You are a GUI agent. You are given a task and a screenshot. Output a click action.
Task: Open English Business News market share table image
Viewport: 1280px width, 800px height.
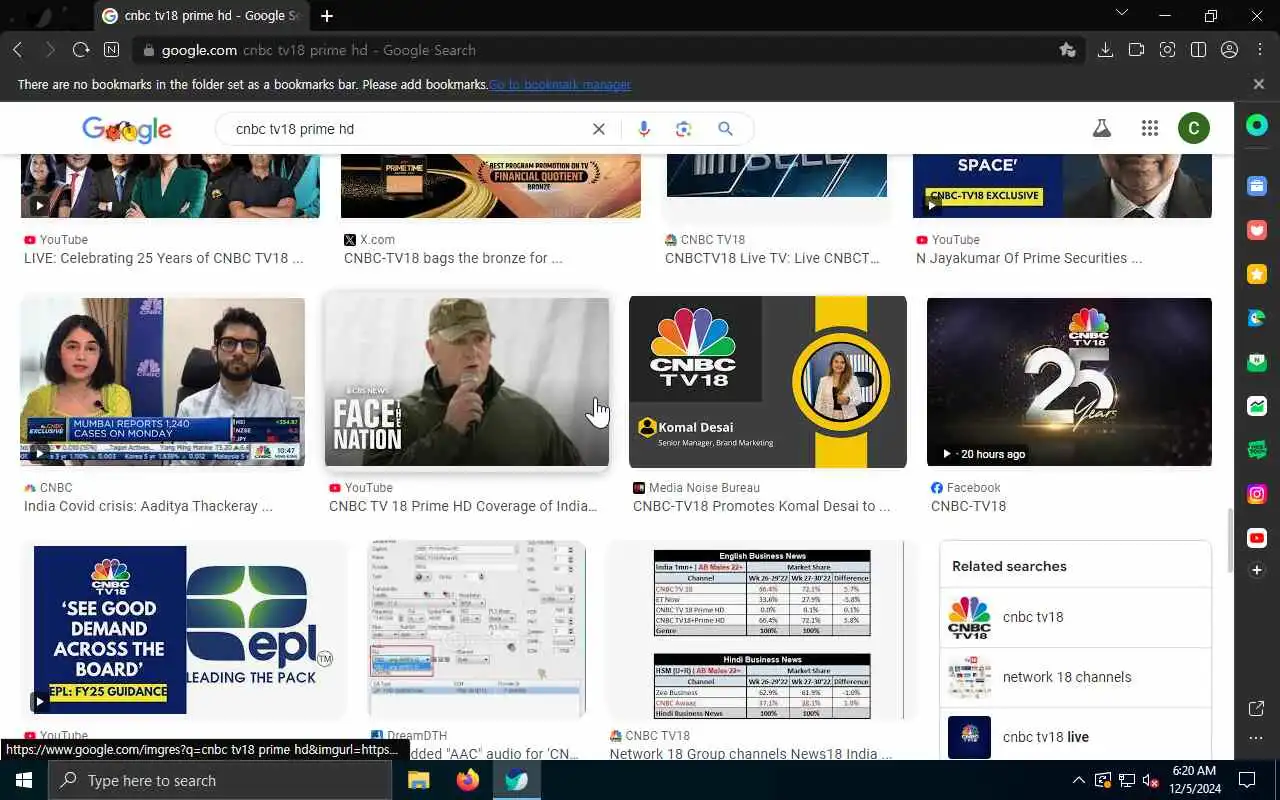762,630
